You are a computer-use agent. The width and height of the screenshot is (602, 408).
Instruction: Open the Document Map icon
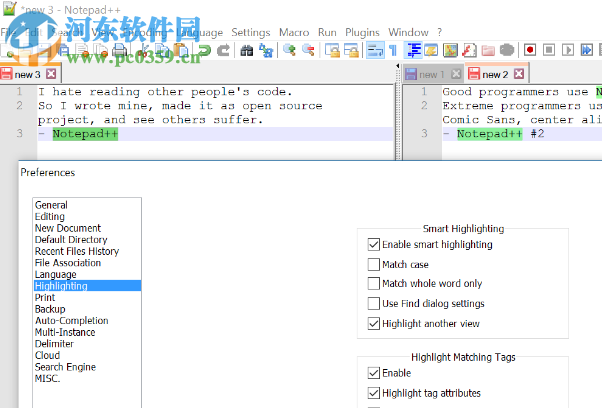pos(450,50)
